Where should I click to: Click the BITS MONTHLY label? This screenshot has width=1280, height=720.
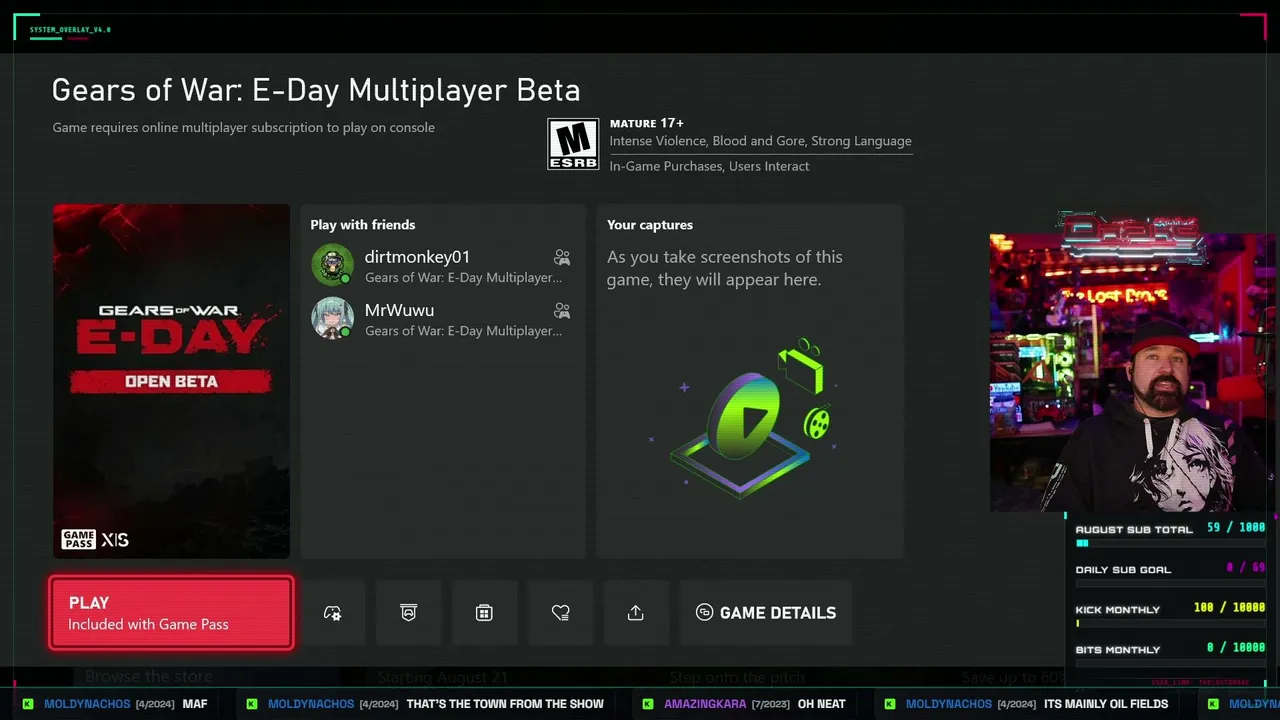pos(1118,650)
